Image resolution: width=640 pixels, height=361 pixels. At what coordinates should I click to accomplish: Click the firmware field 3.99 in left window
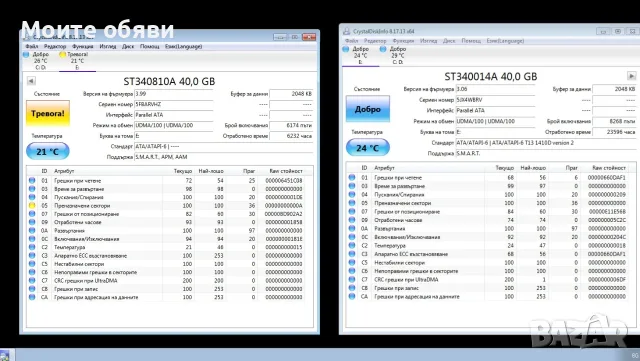pos(174,94)
